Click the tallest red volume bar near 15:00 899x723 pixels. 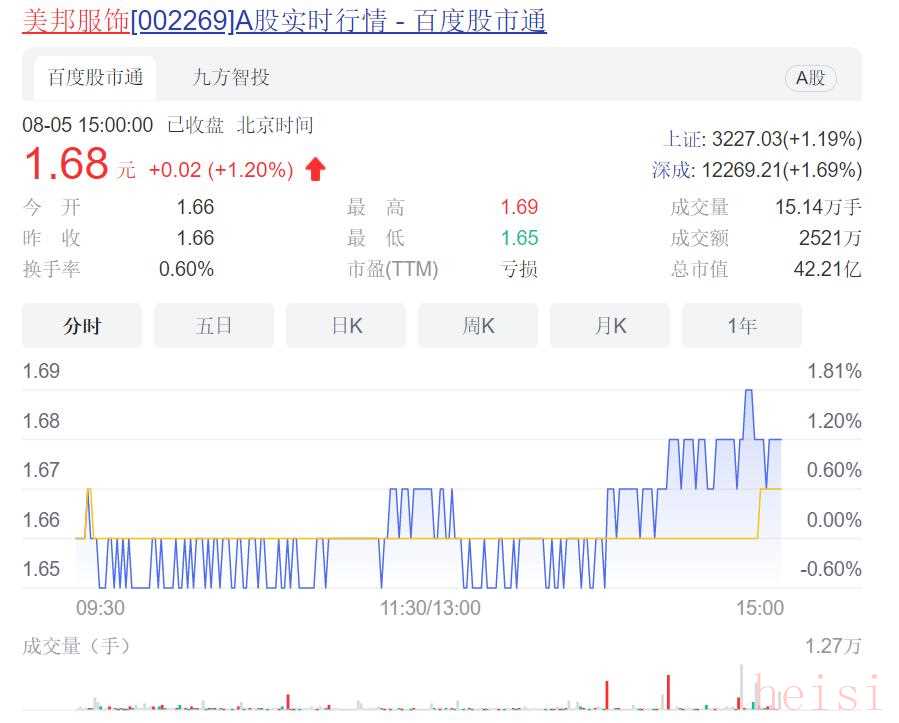coord(669,692)
